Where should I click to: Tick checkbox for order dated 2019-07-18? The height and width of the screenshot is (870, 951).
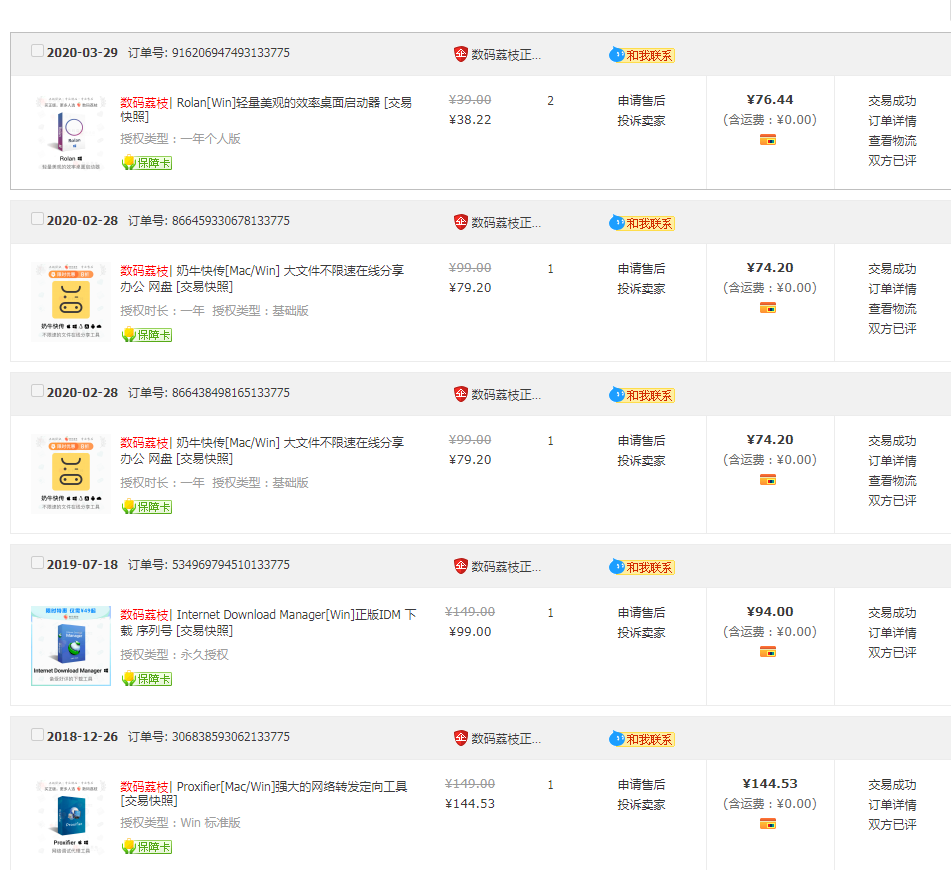[x=37, y=563]
